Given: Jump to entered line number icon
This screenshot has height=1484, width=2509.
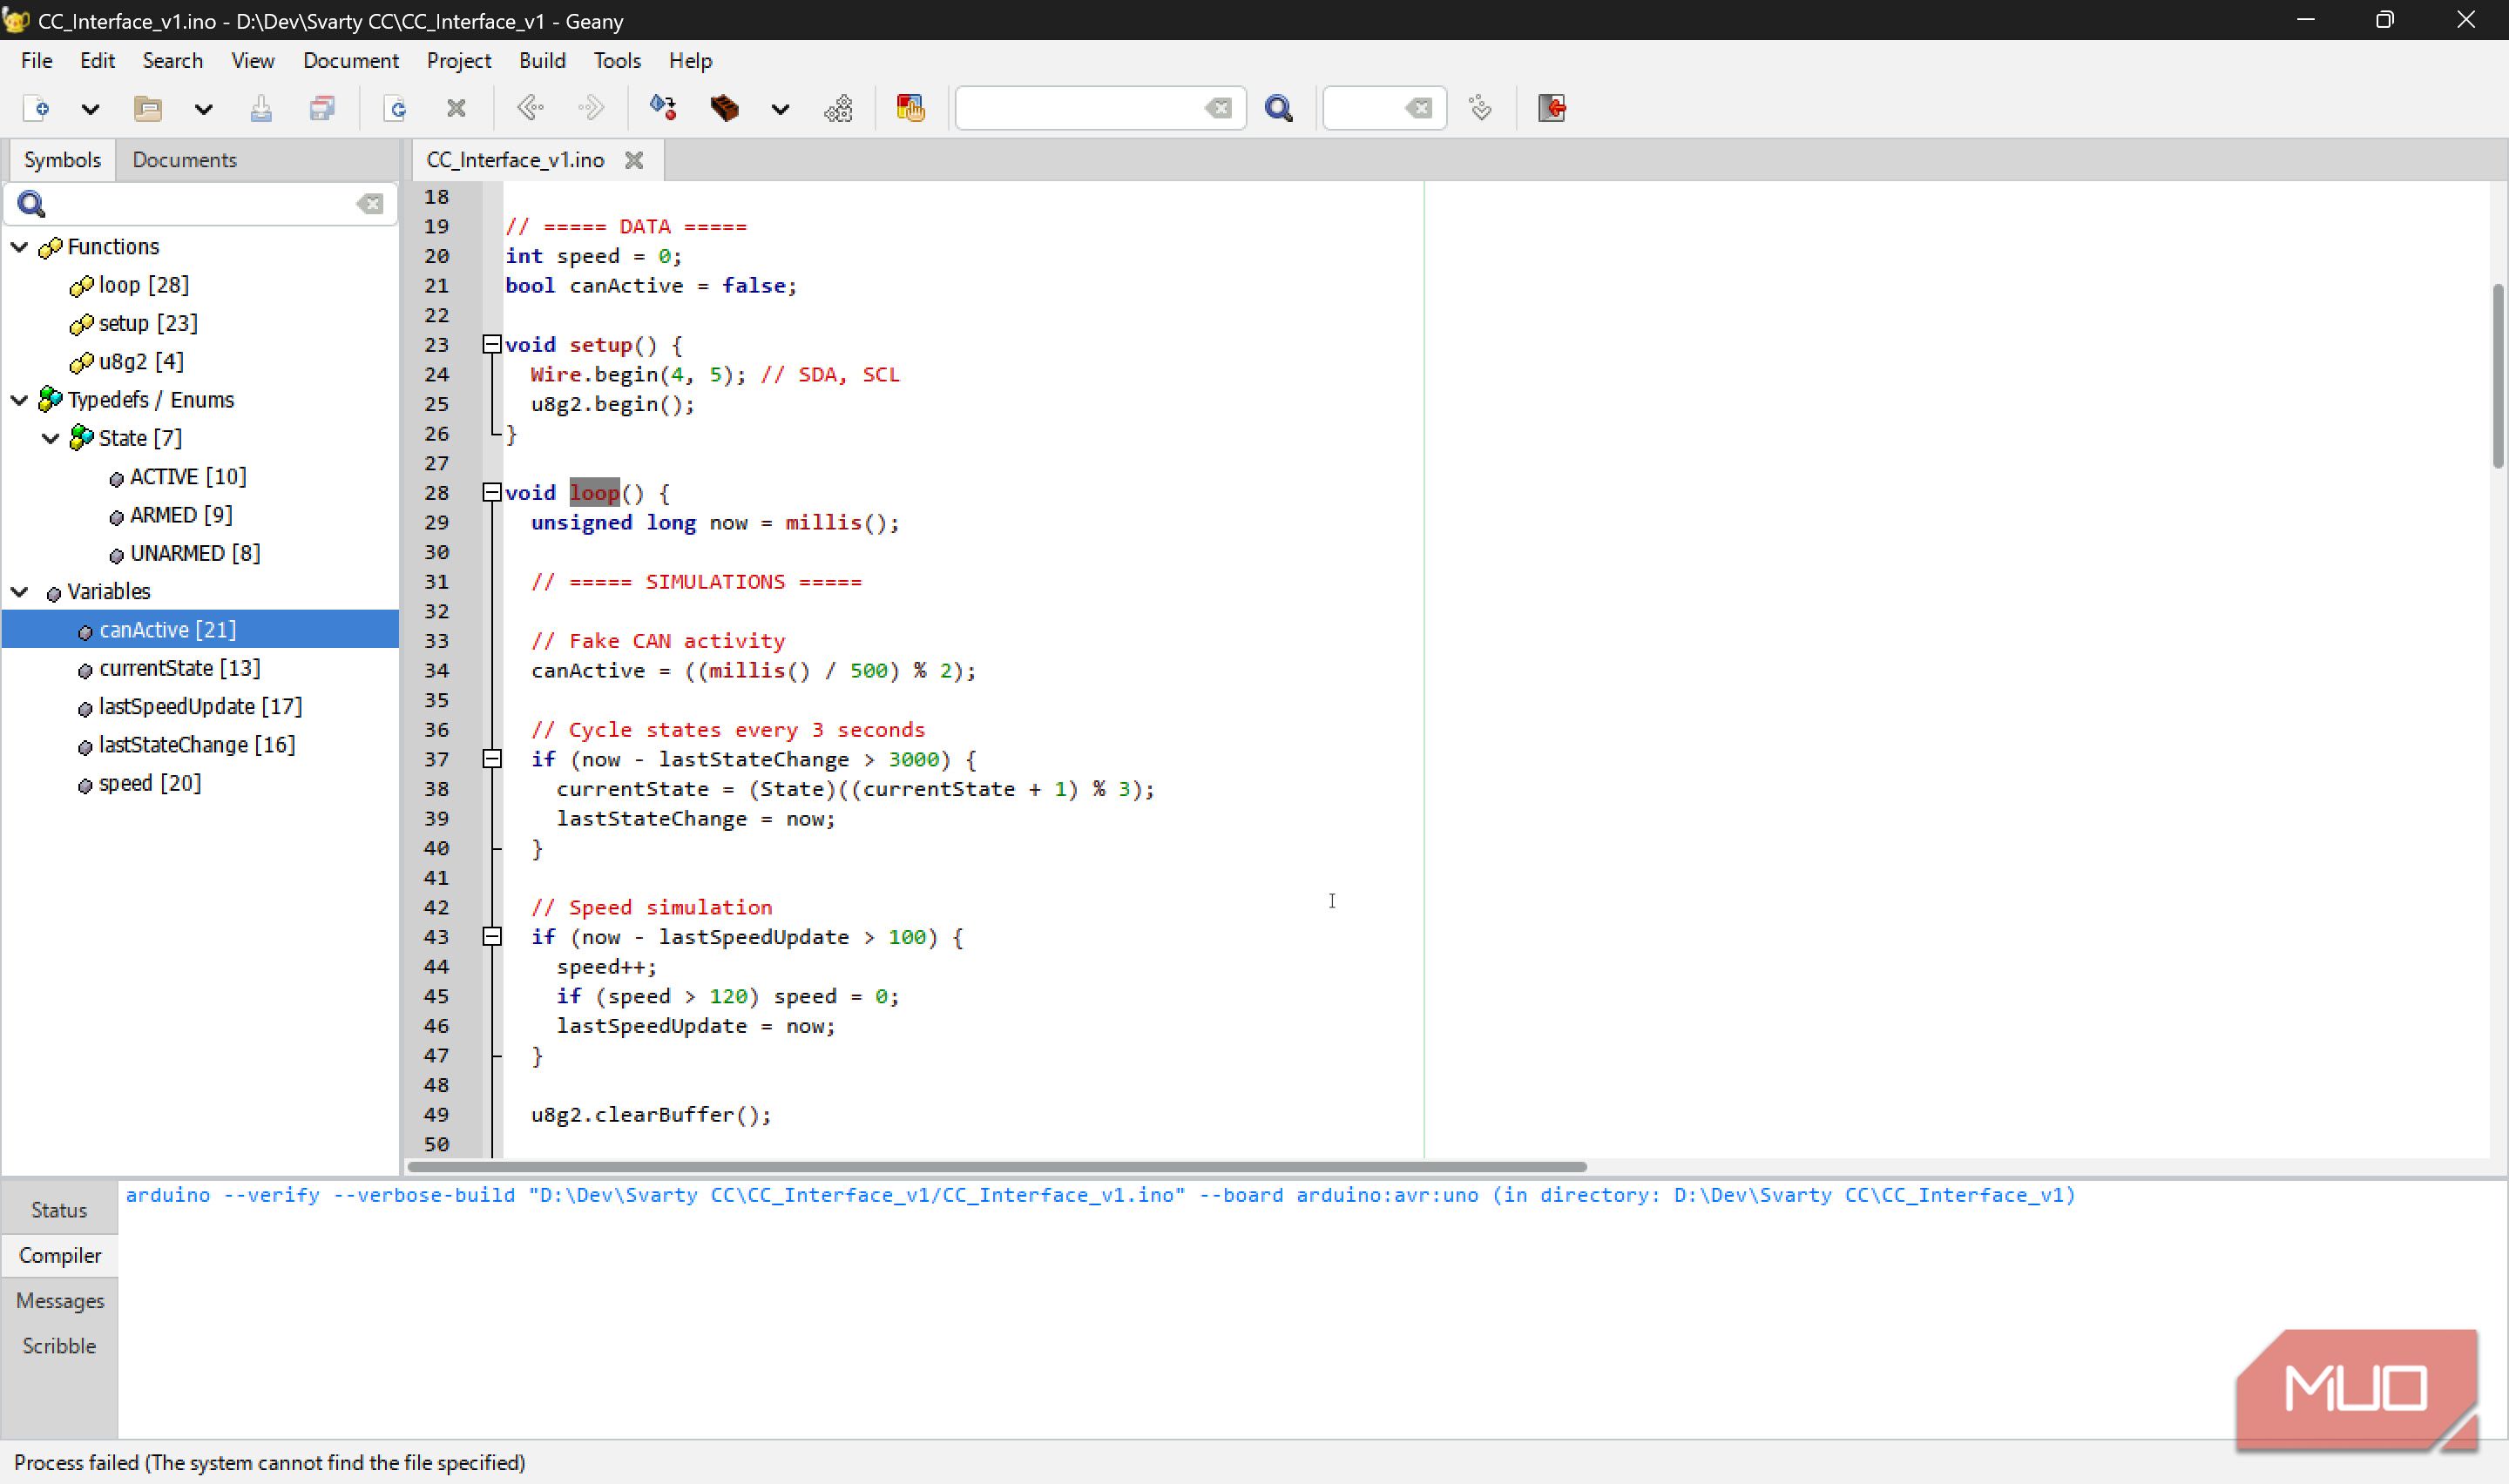Looking at the screenshot, I should pyautogui.click(x=1481, y=108).
